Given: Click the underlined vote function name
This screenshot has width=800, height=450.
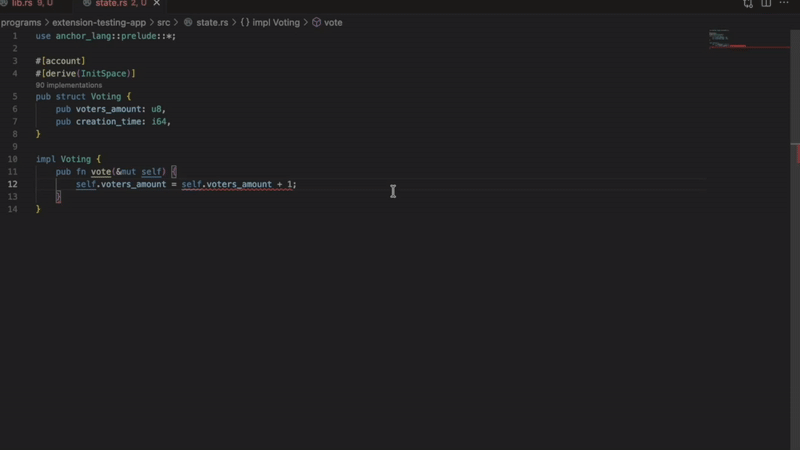Looking at the screenshot, I should pos(101,172).
